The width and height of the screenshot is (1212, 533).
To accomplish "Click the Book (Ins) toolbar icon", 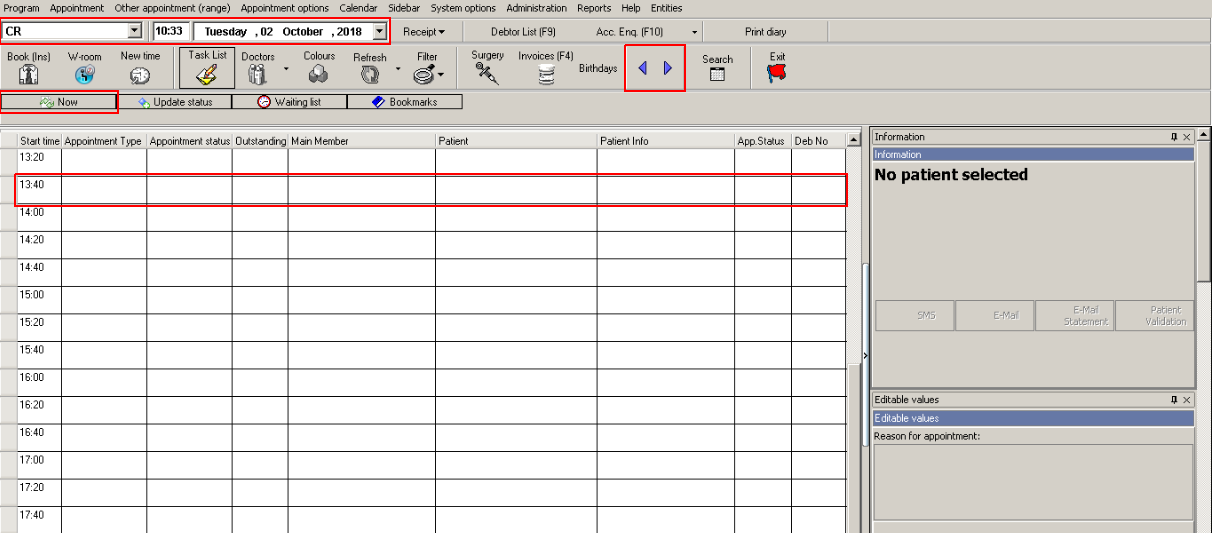I will pyautogui.click(x=28, y=75).
